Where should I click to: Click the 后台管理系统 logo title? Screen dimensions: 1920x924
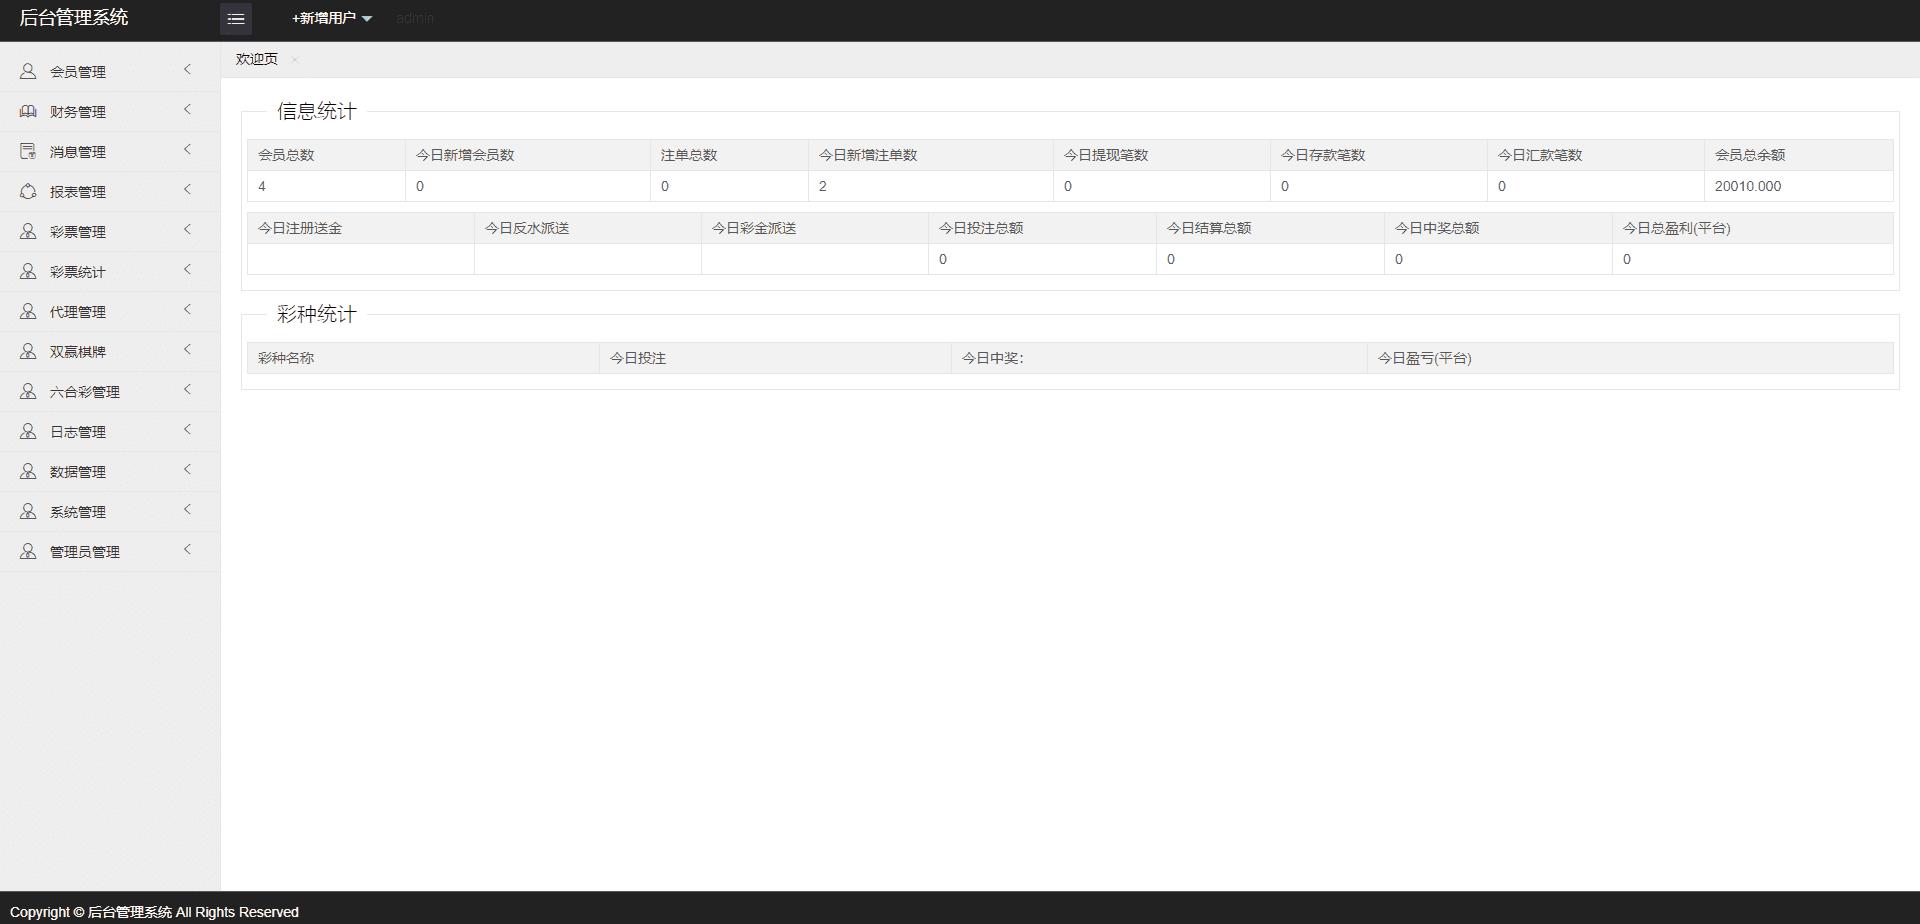pos(74,17)
